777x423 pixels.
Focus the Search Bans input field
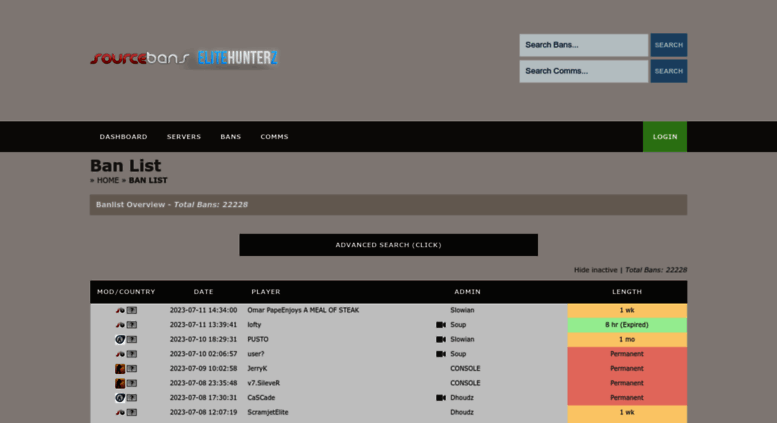coord(584,45)
